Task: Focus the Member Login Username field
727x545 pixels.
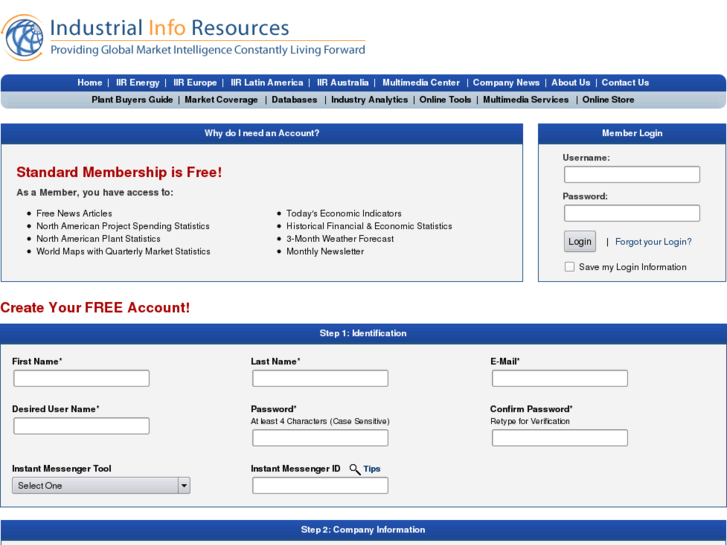Action: pos(632,174)
